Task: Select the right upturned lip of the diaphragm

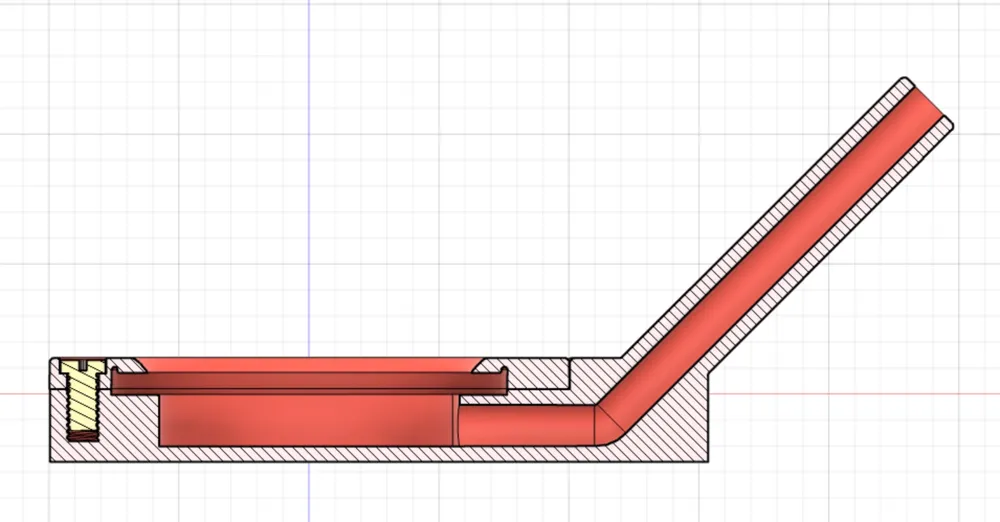Action: [x=504, y=379]
